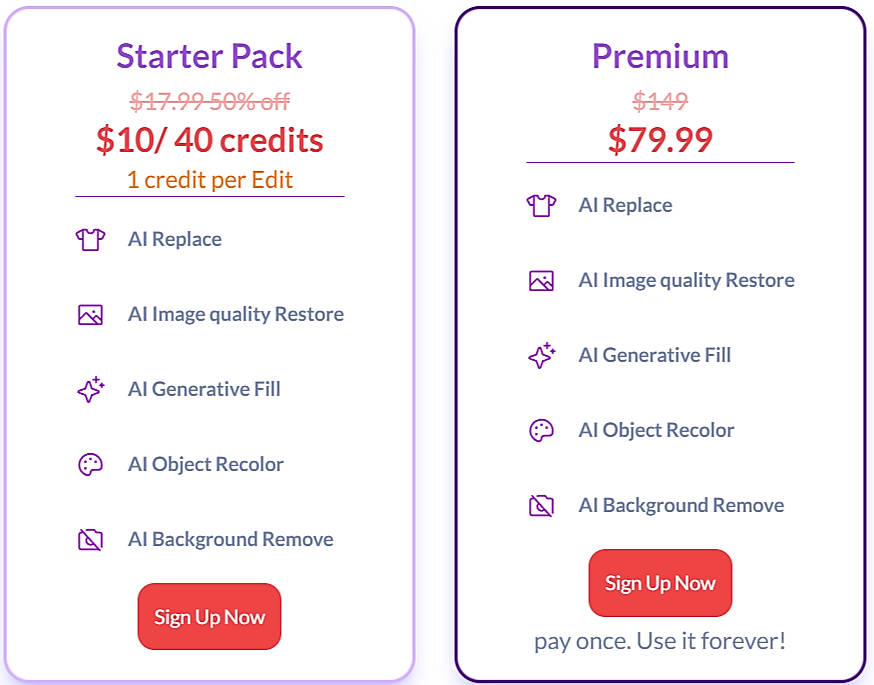Click the AI Generative Fill sparkles icon in Premium
874x685 pixels.
click(x=541, y=355)
